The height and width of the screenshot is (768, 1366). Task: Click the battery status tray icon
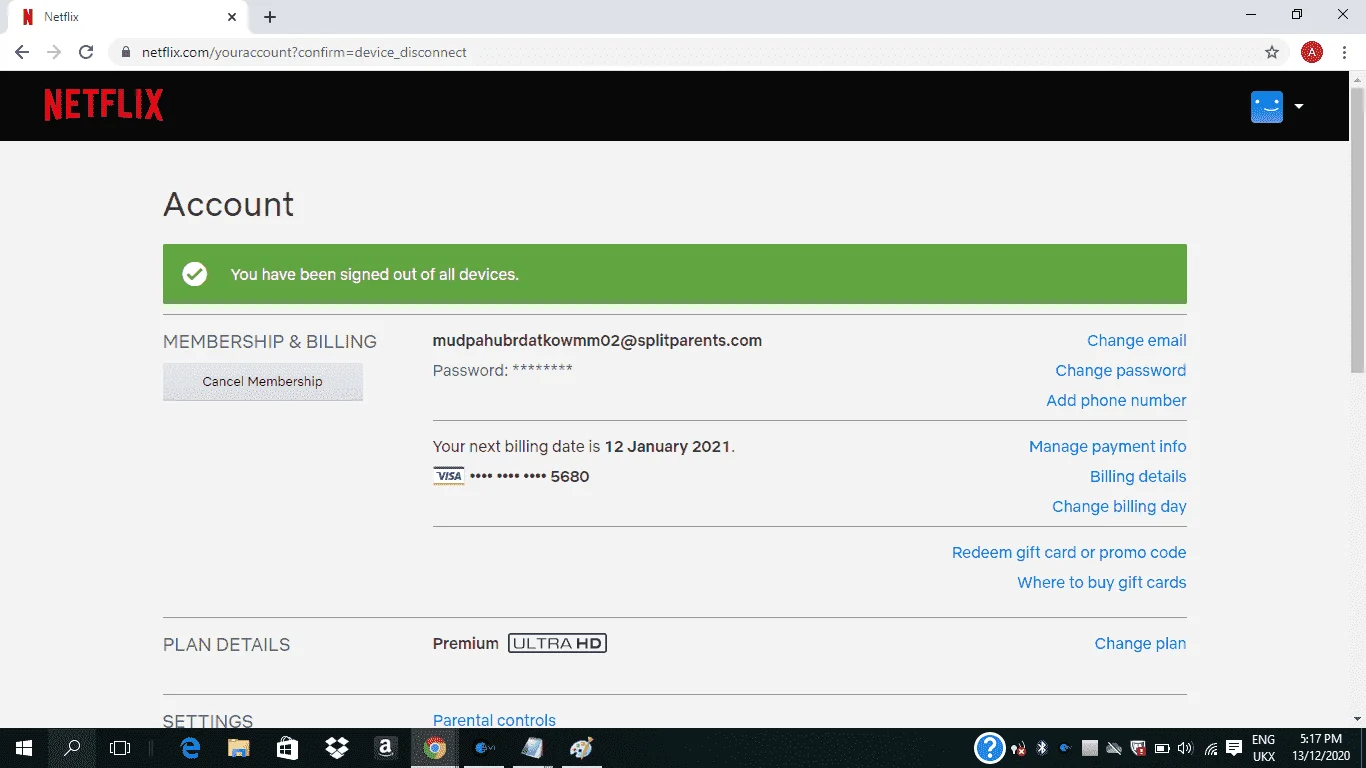coord(1162,748)
